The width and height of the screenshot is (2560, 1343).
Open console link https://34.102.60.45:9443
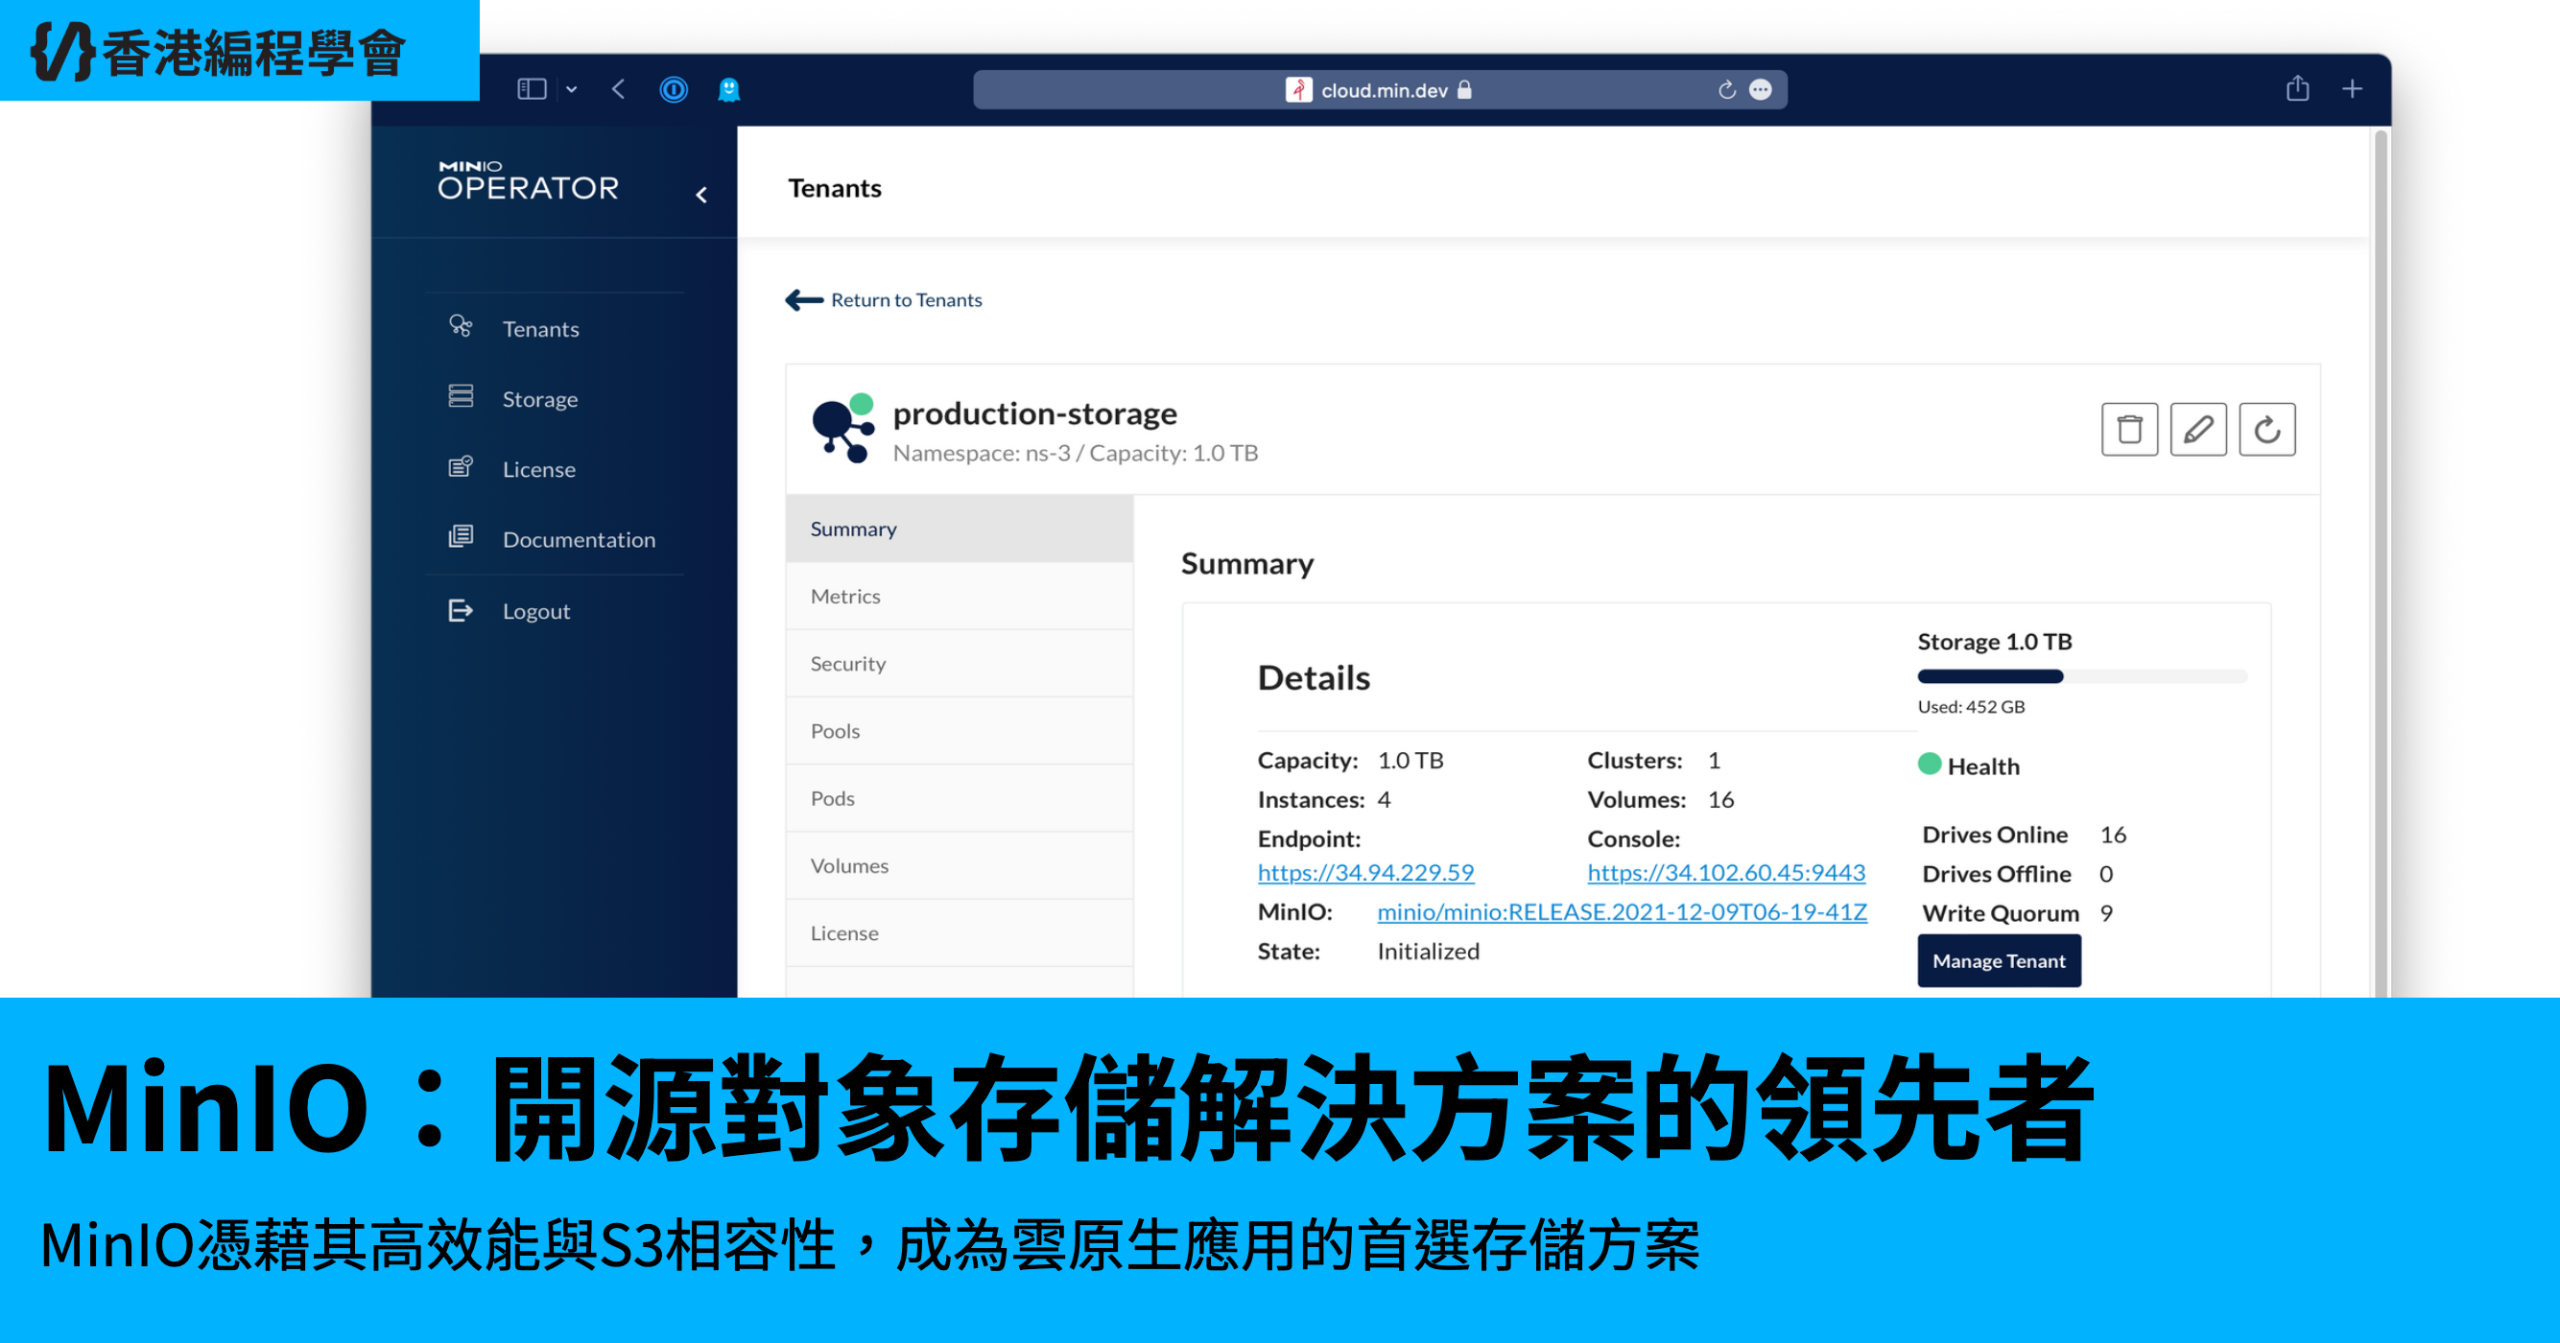coord(1726,873)
